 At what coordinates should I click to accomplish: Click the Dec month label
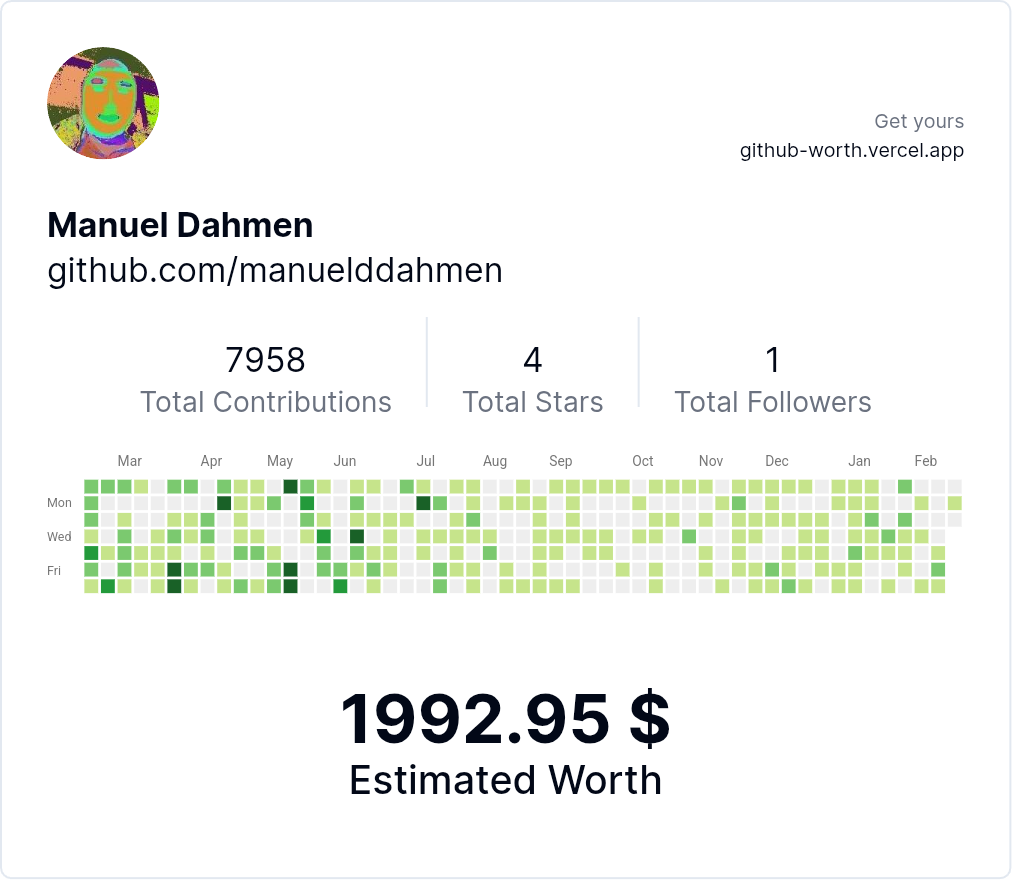[776, 461]
